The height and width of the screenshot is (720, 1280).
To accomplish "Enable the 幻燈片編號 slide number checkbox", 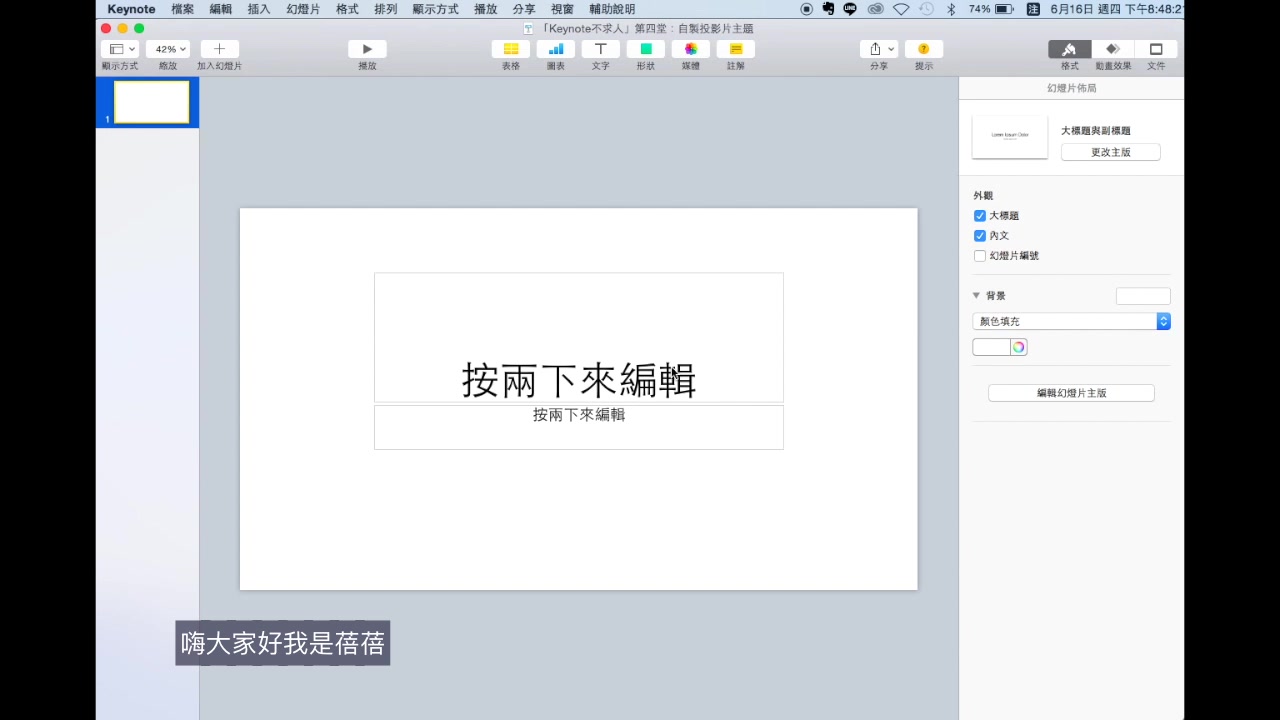I will pyautogui.click(x=980, y=255).
